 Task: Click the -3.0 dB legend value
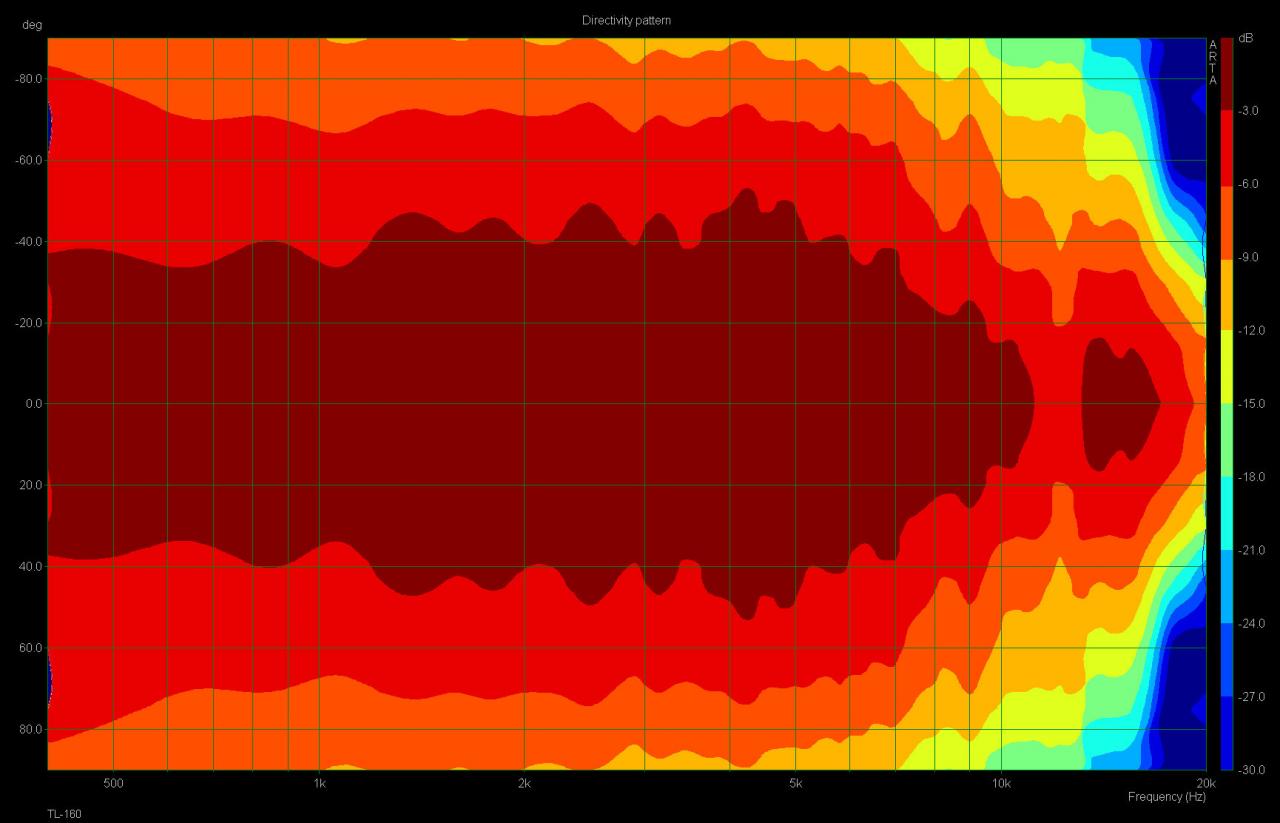pos(1252,111)
